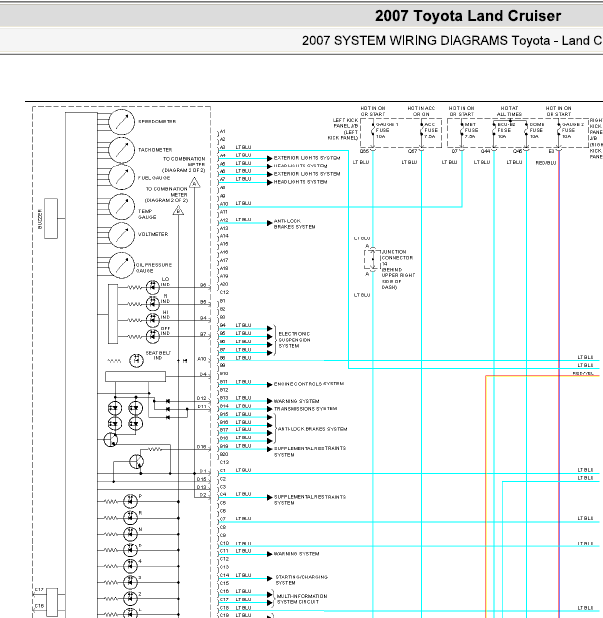
Task: Click the Voltmeter gauge symbol
Action: [121, 235]
